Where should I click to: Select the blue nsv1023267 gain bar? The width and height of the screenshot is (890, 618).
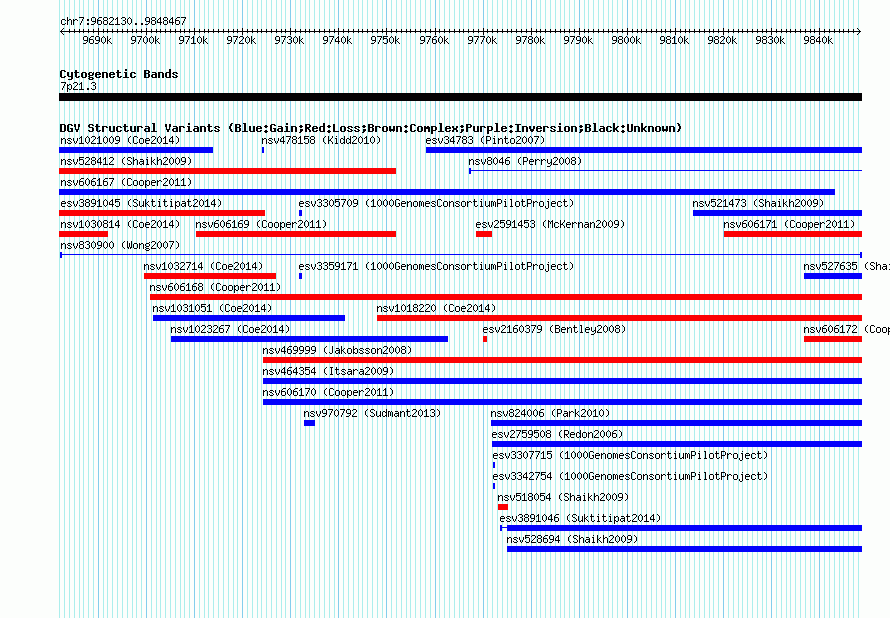309,339
